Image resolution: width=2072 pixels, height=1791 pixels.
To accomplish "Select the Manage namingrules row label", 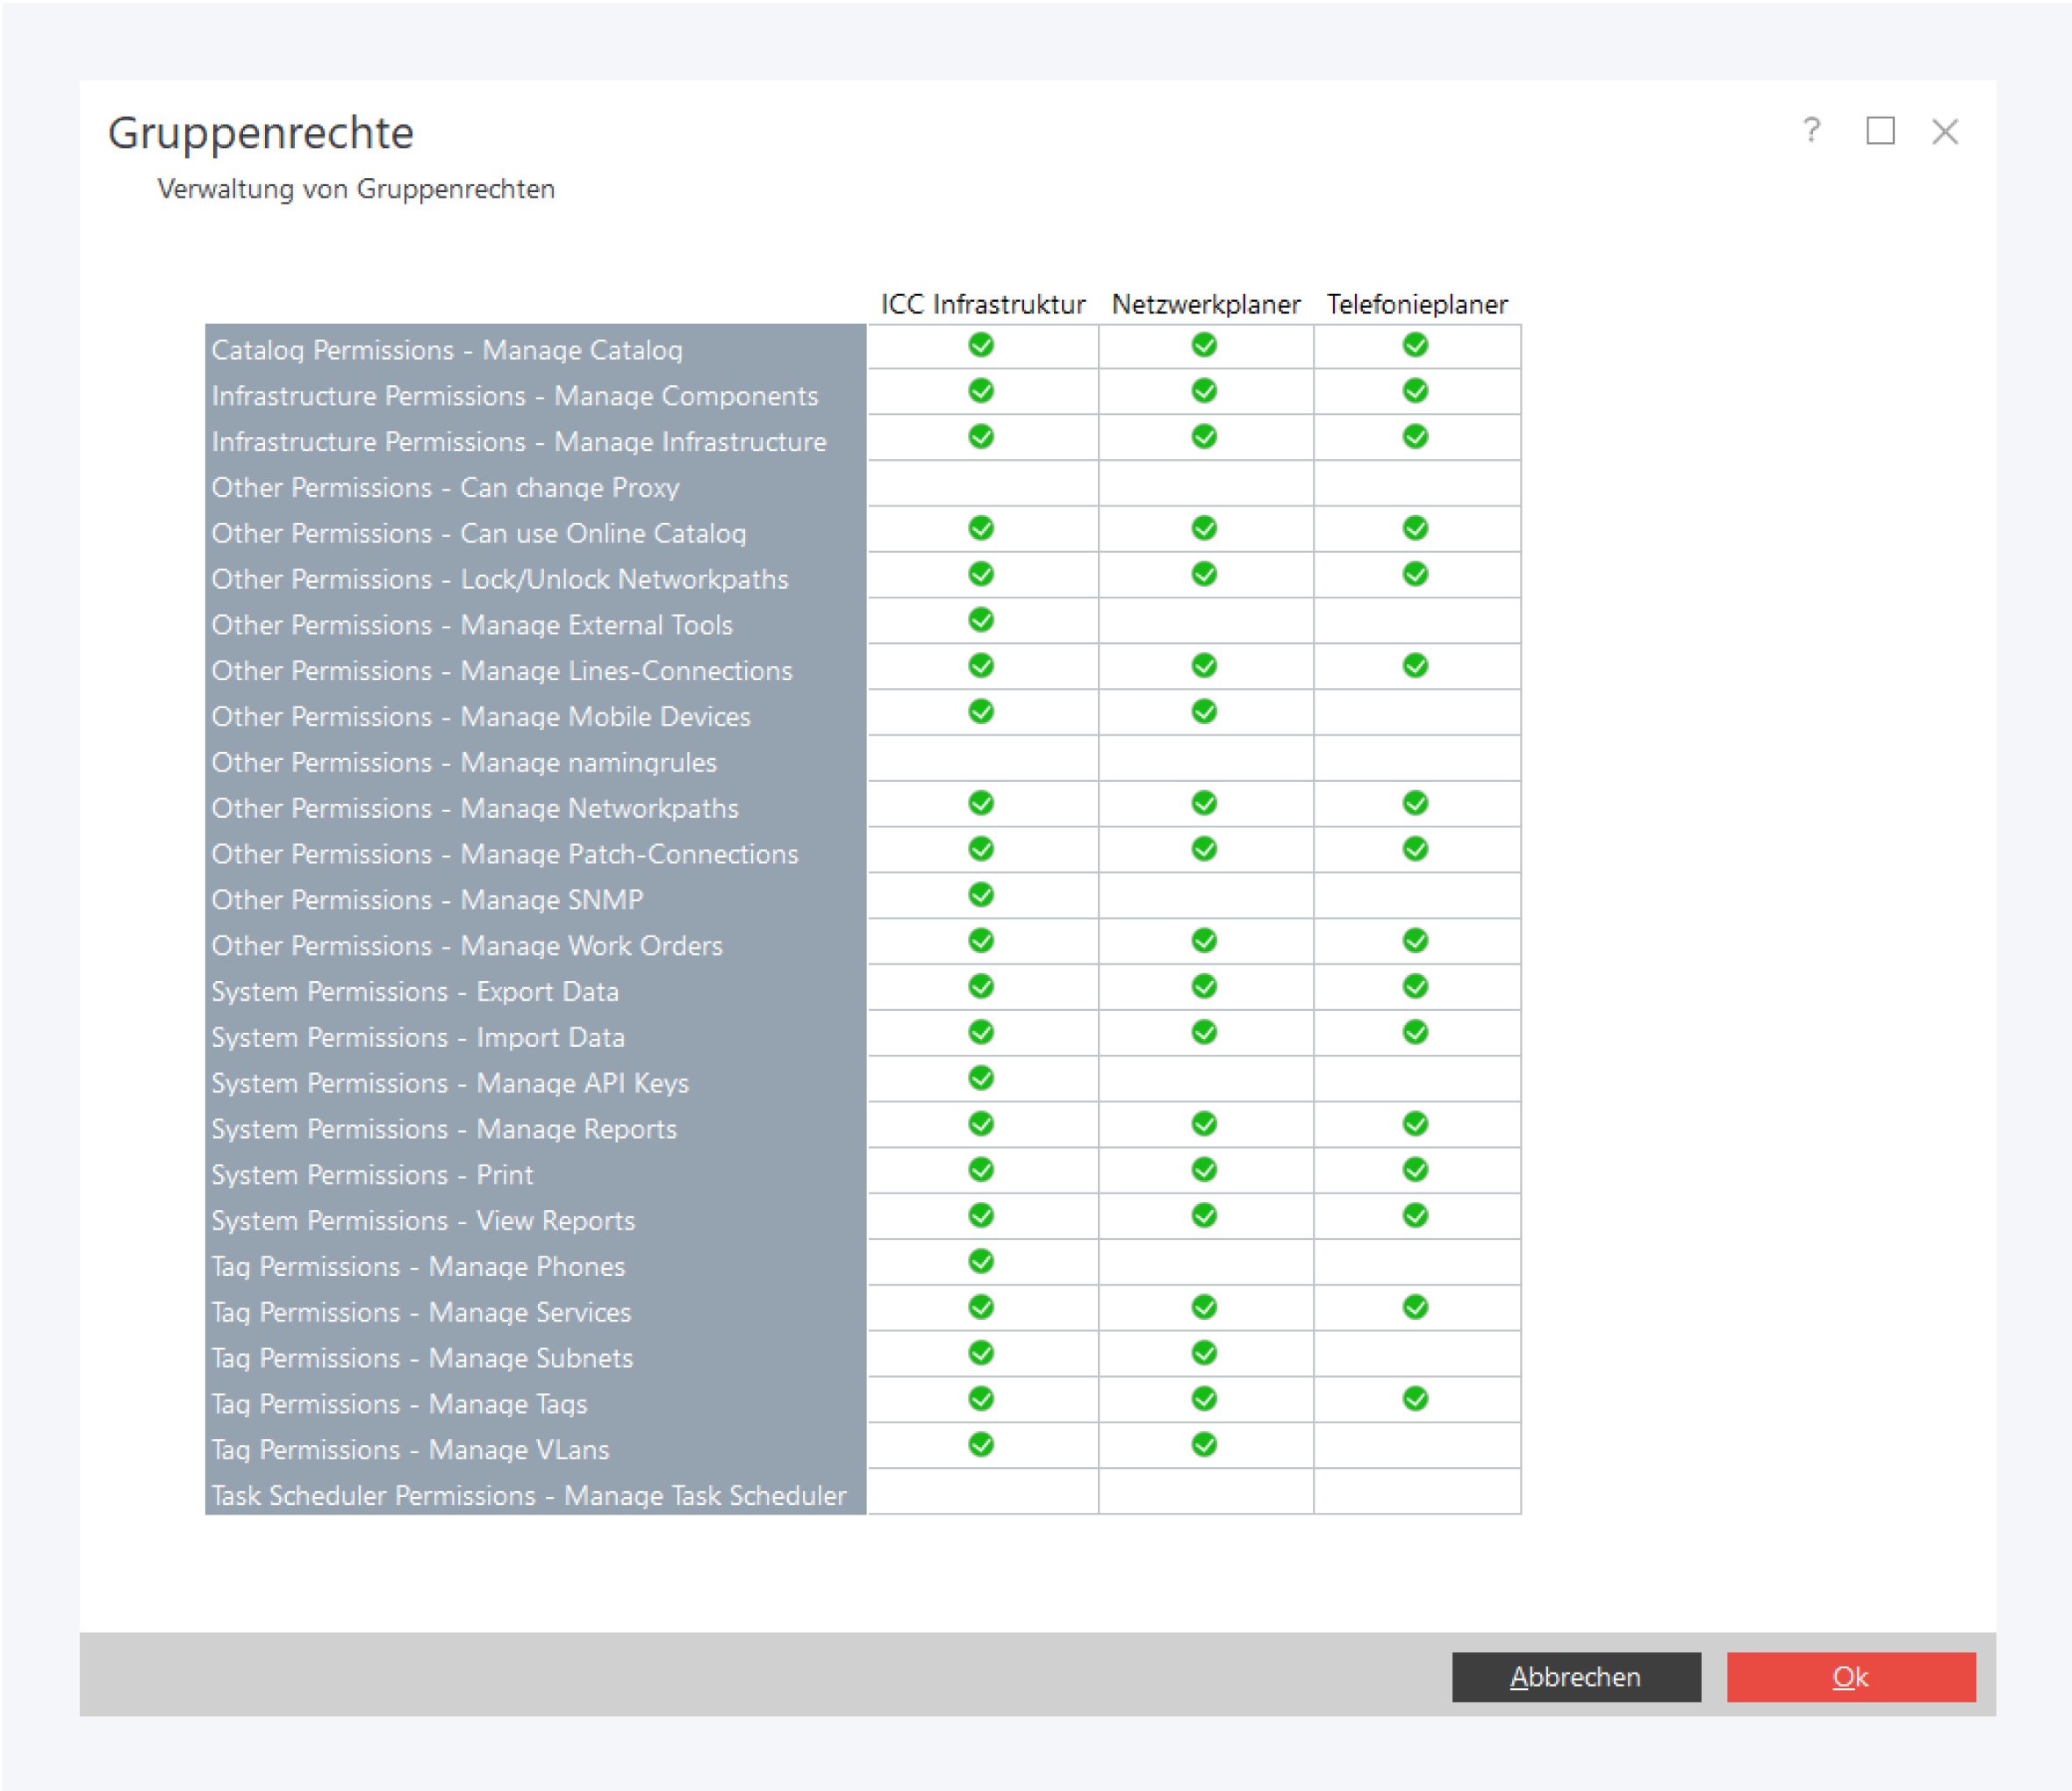I will coord(464,763).
